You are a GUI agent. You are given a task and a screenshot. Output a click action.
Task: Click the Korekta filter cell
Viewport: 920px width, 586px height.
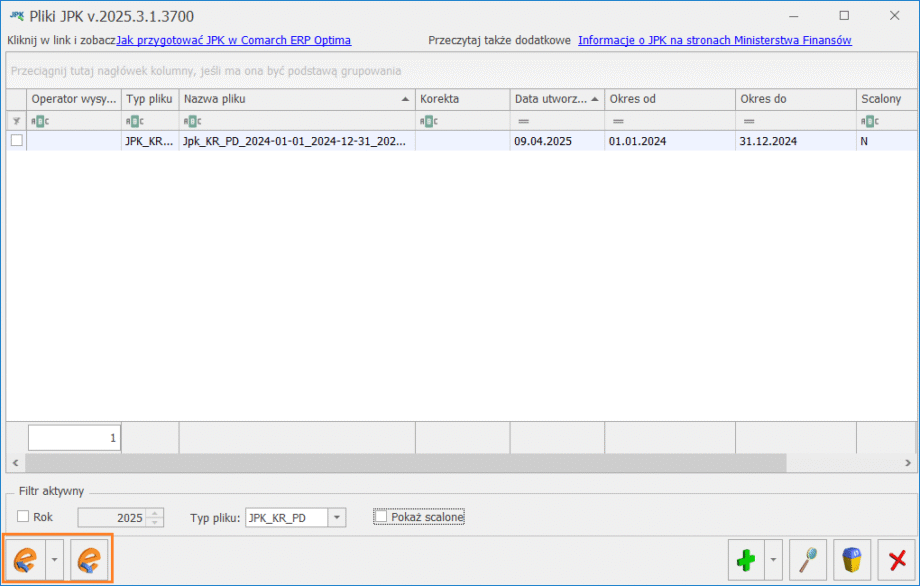point(462,121)
